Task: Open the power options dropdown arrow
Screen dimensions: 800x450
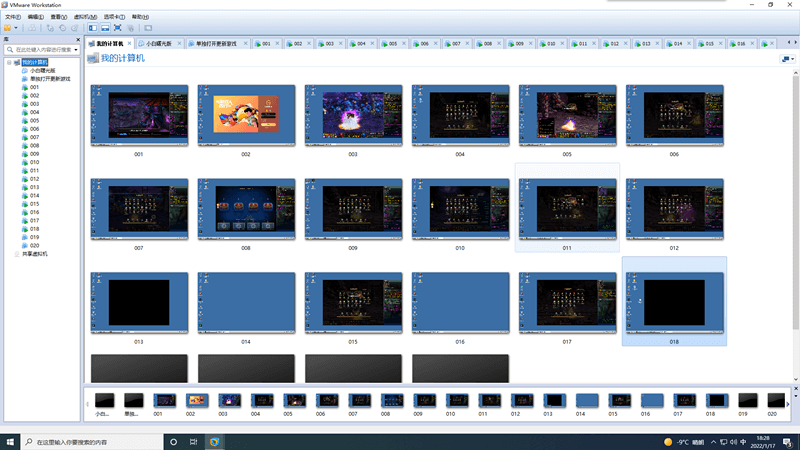Action: [x=16, y=28]
